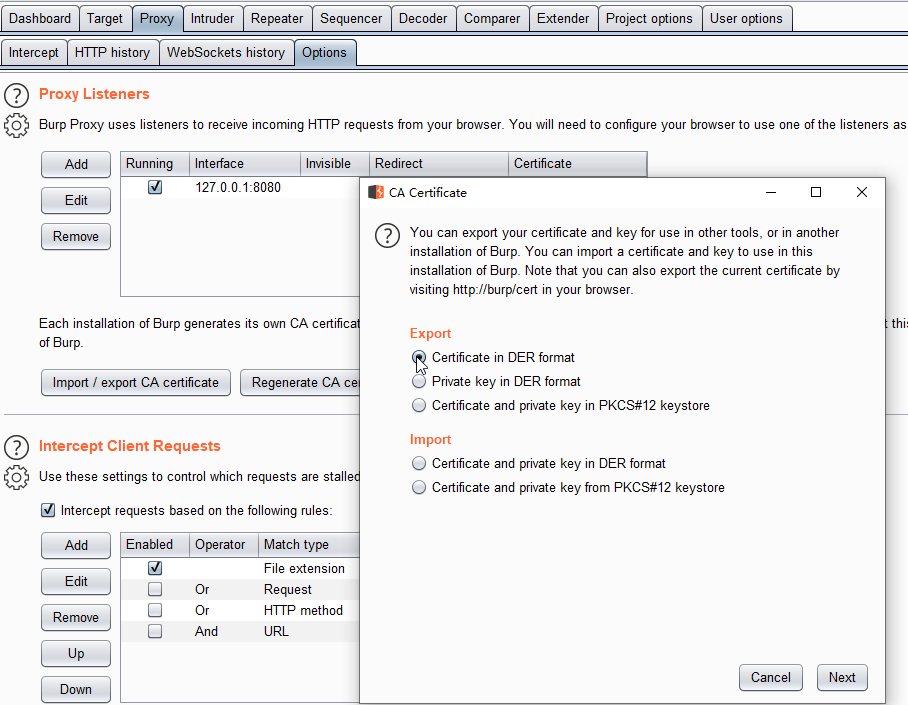This screenshot has height=705, width=908.
Task: Close the CA Certificate dialog
Action: (862, 192)
